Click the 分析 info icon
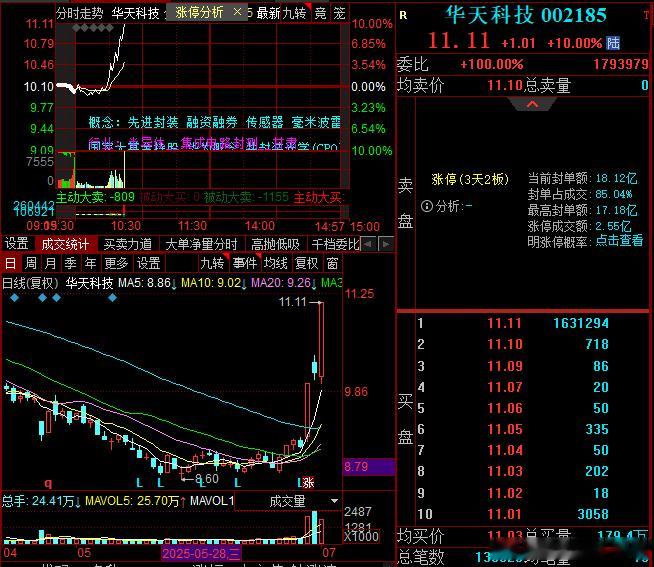The height and width of the screenshot is (567, 654). [427, 206]
